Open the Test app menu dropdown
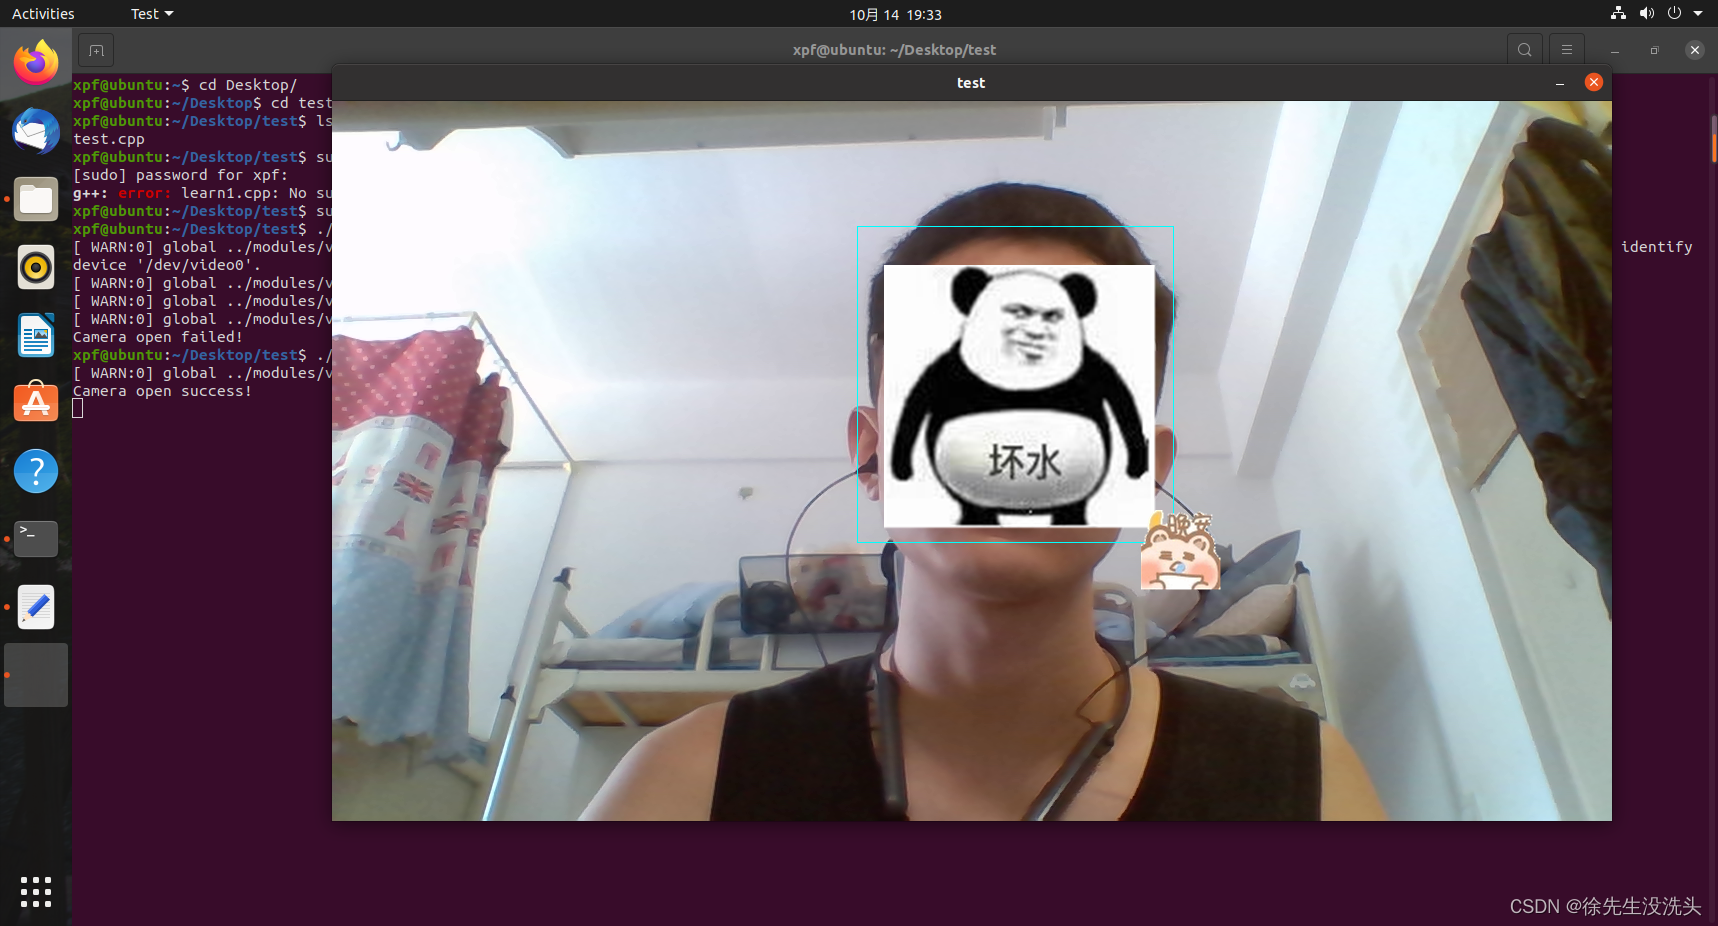This screenshot has height=926, width=1718. point(152,14)
